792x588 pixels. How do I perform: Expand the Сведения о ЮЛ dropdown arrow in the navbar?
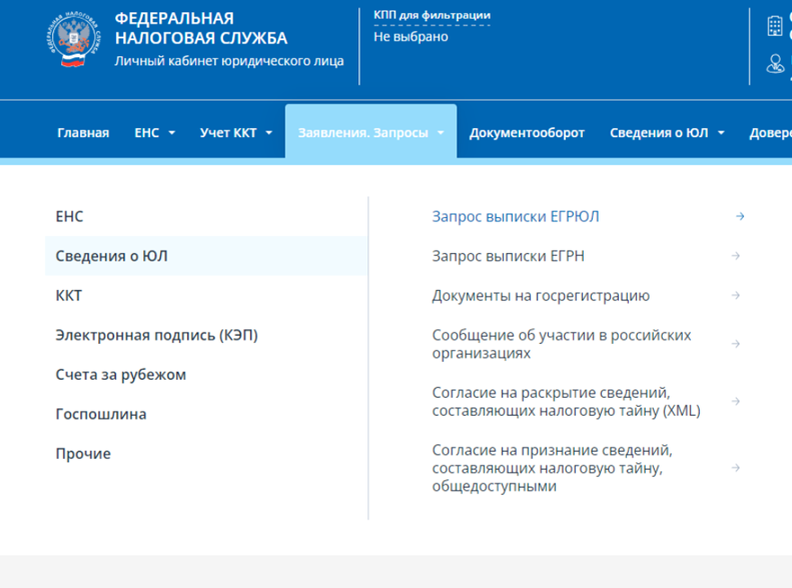tap(721, 133)
